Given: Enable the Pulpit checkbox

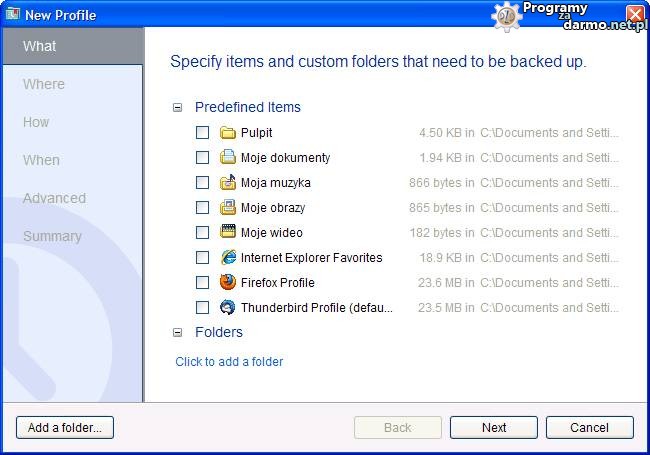Looking at the screenshot, I should (x=203, y=133).
